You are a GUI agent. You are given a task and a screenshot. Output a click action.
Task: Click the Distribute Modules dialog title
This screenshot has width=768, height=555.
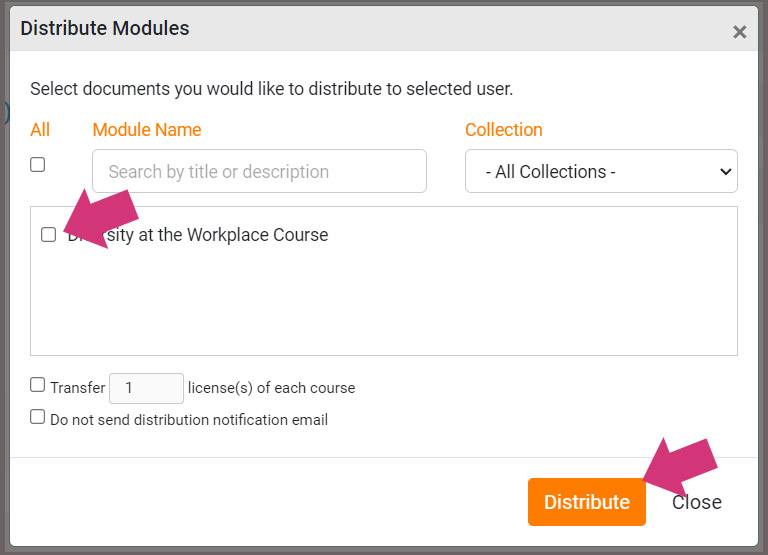(105, 28)
